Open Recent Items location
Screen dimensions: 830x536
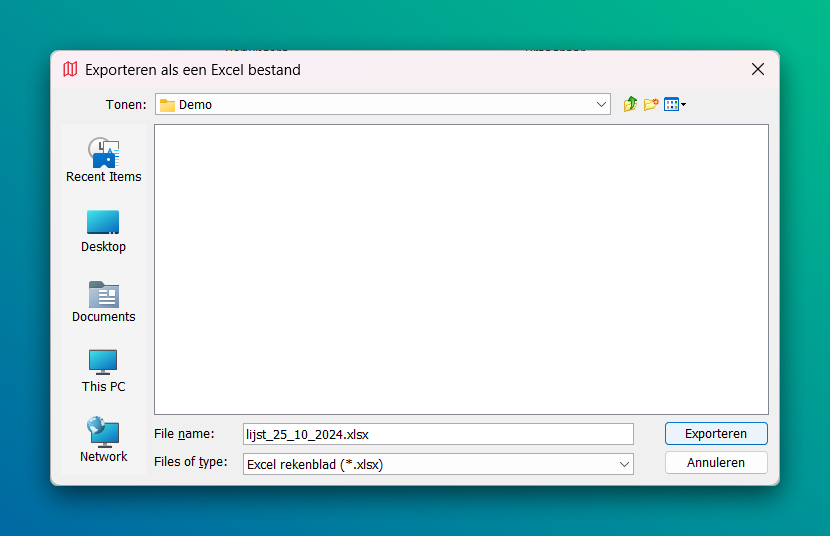[104, 160]
